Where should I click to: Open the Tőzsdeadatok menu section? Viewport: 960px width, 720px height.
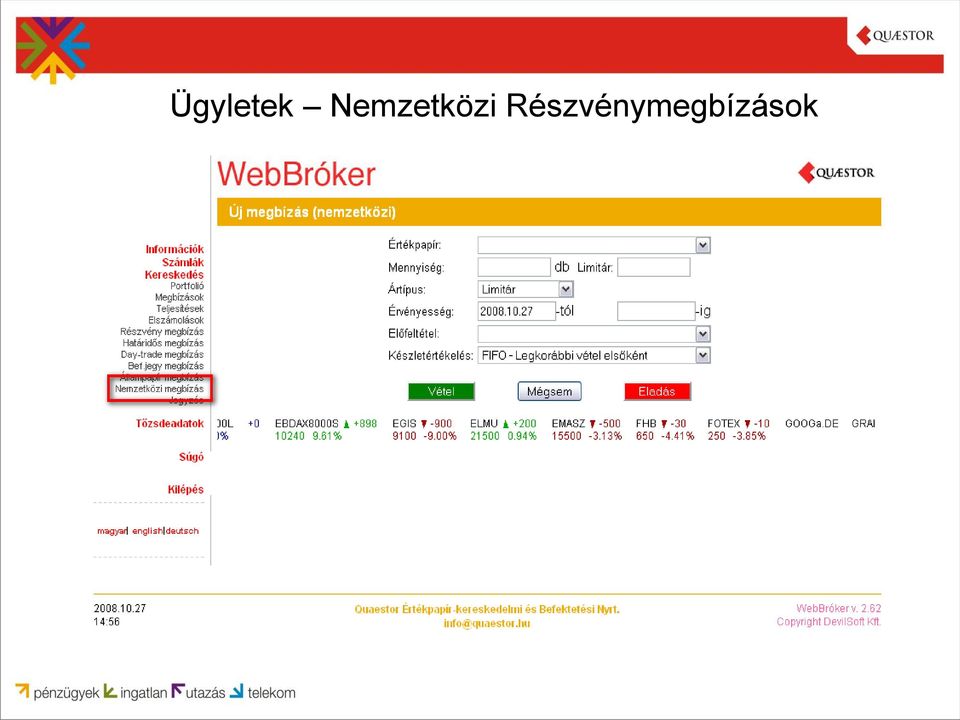click(x=170, y=423)
